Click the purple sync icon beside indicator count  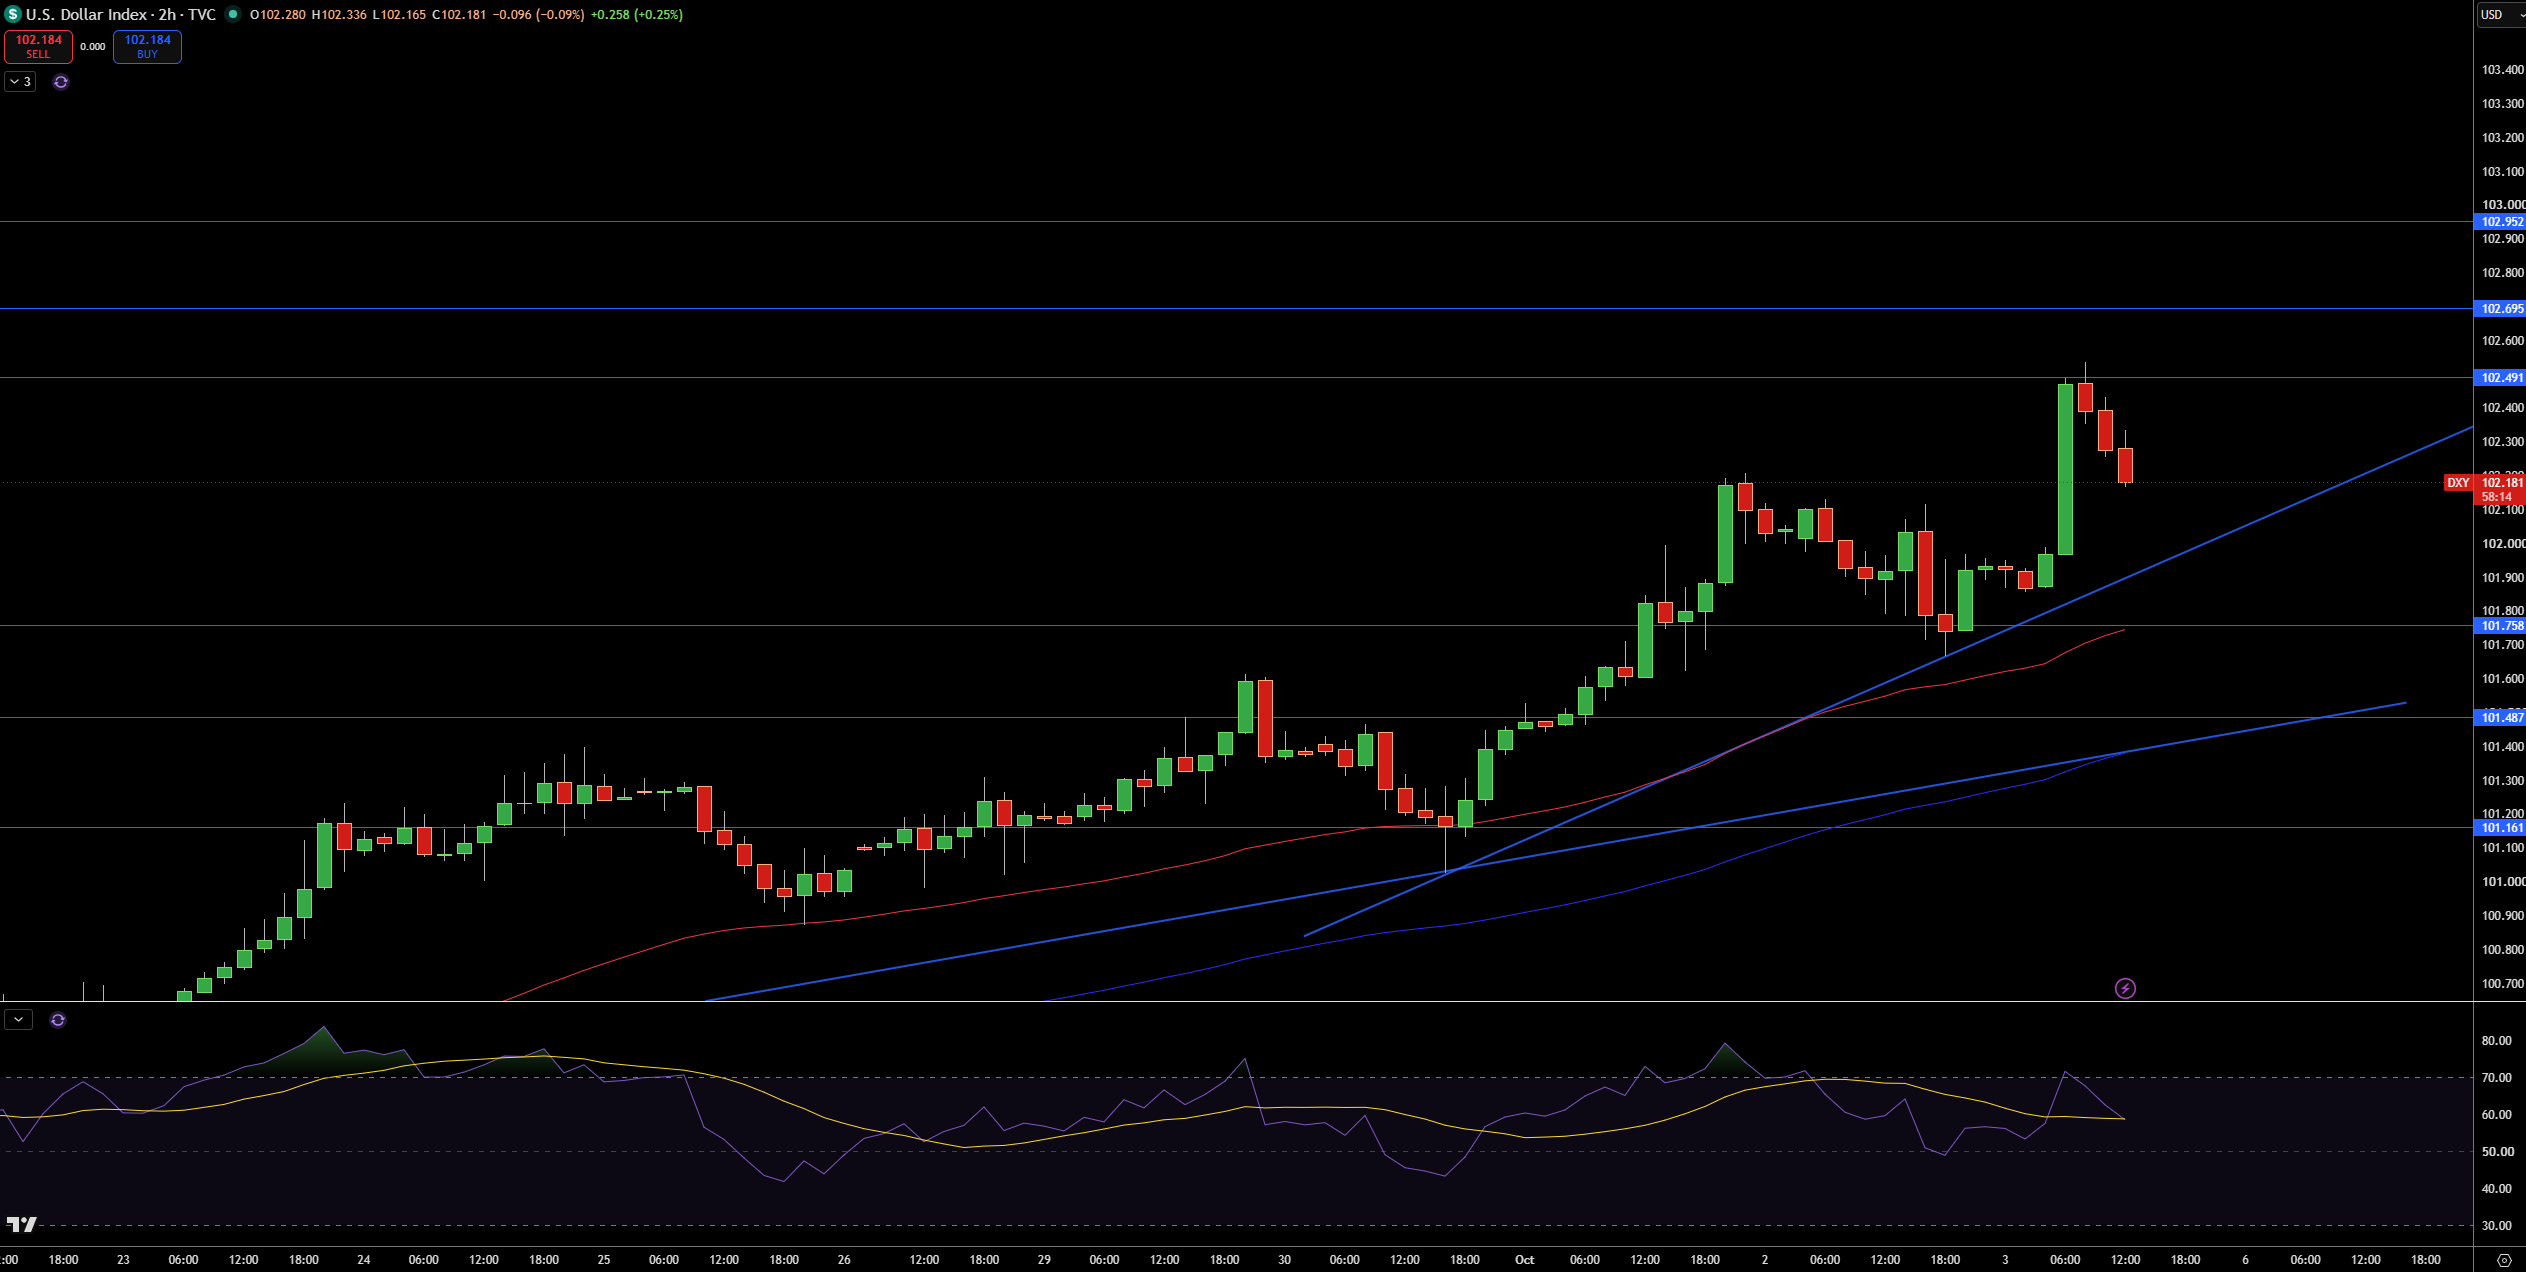[x=61, y=82]
